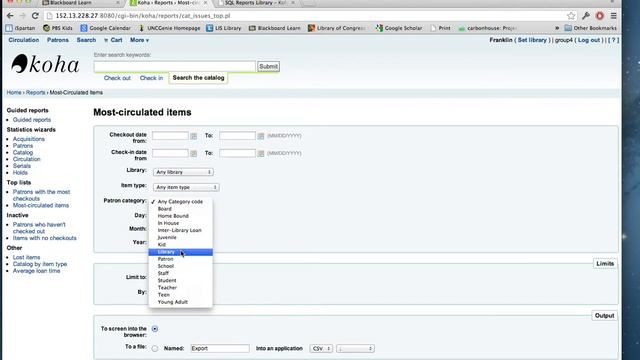The image size is (640, 360).
Task: Choose Board patron category
Action: pos(180,209)
